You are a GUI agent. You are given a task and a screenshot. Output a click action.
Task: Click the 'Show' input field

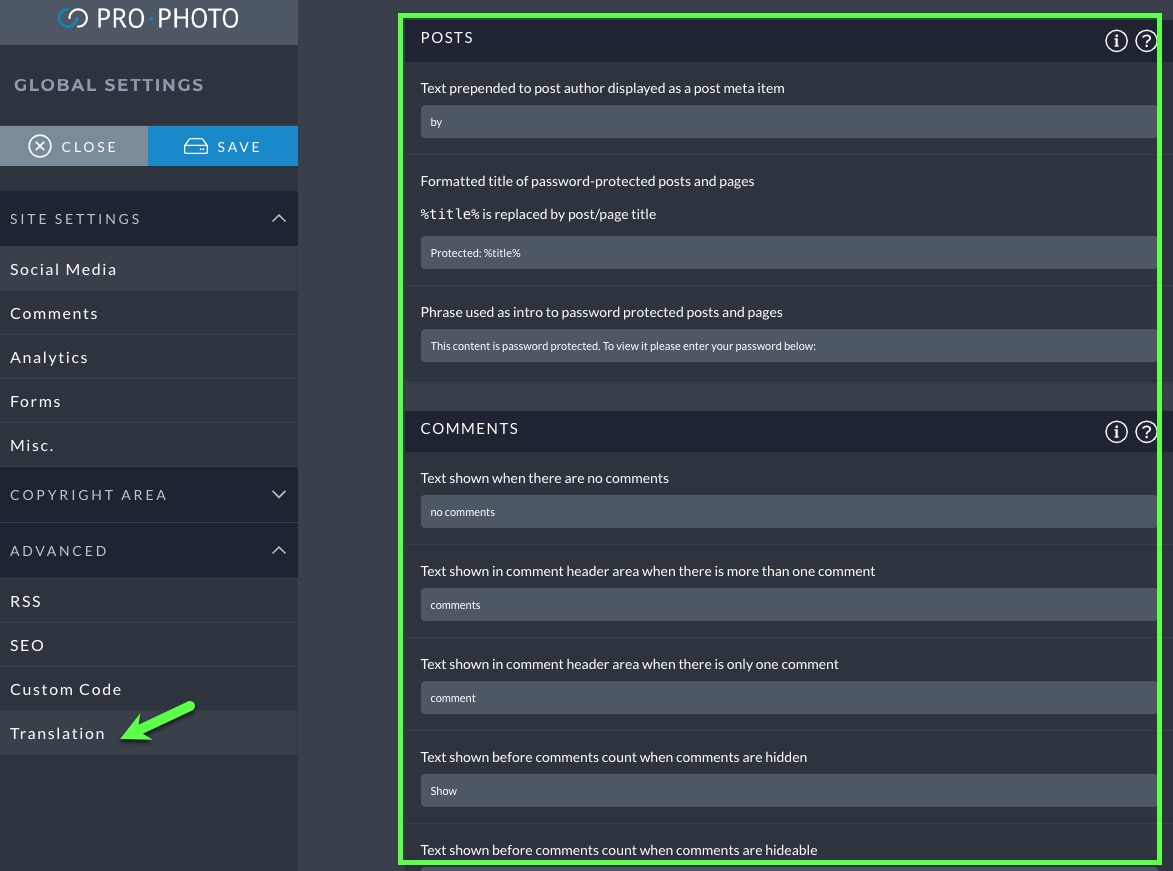788,791
